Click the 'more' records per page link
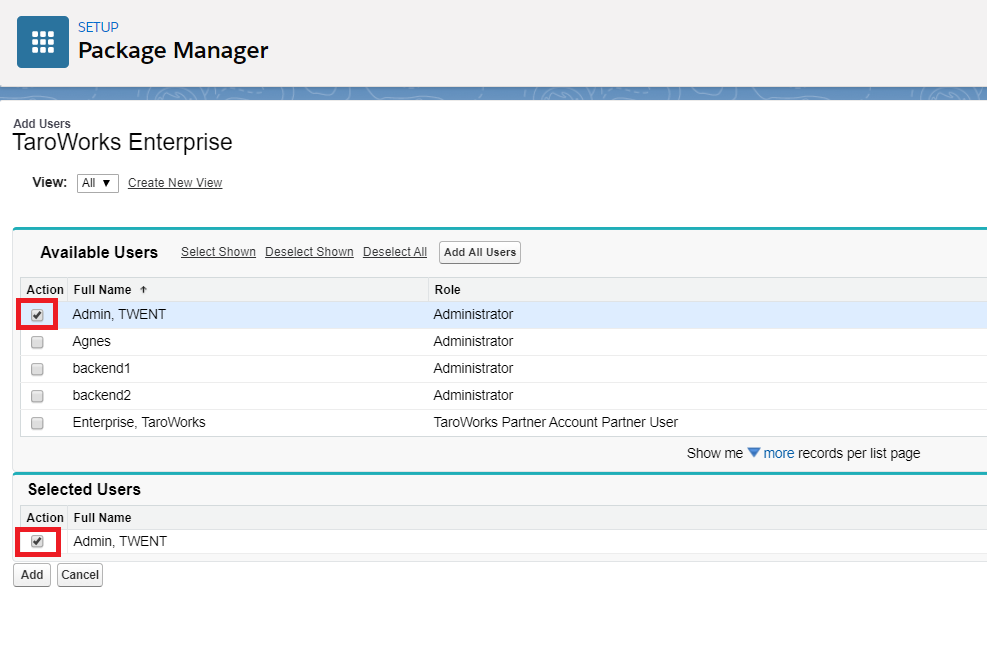This screenshot has height=649, width=987. point(779,453)
